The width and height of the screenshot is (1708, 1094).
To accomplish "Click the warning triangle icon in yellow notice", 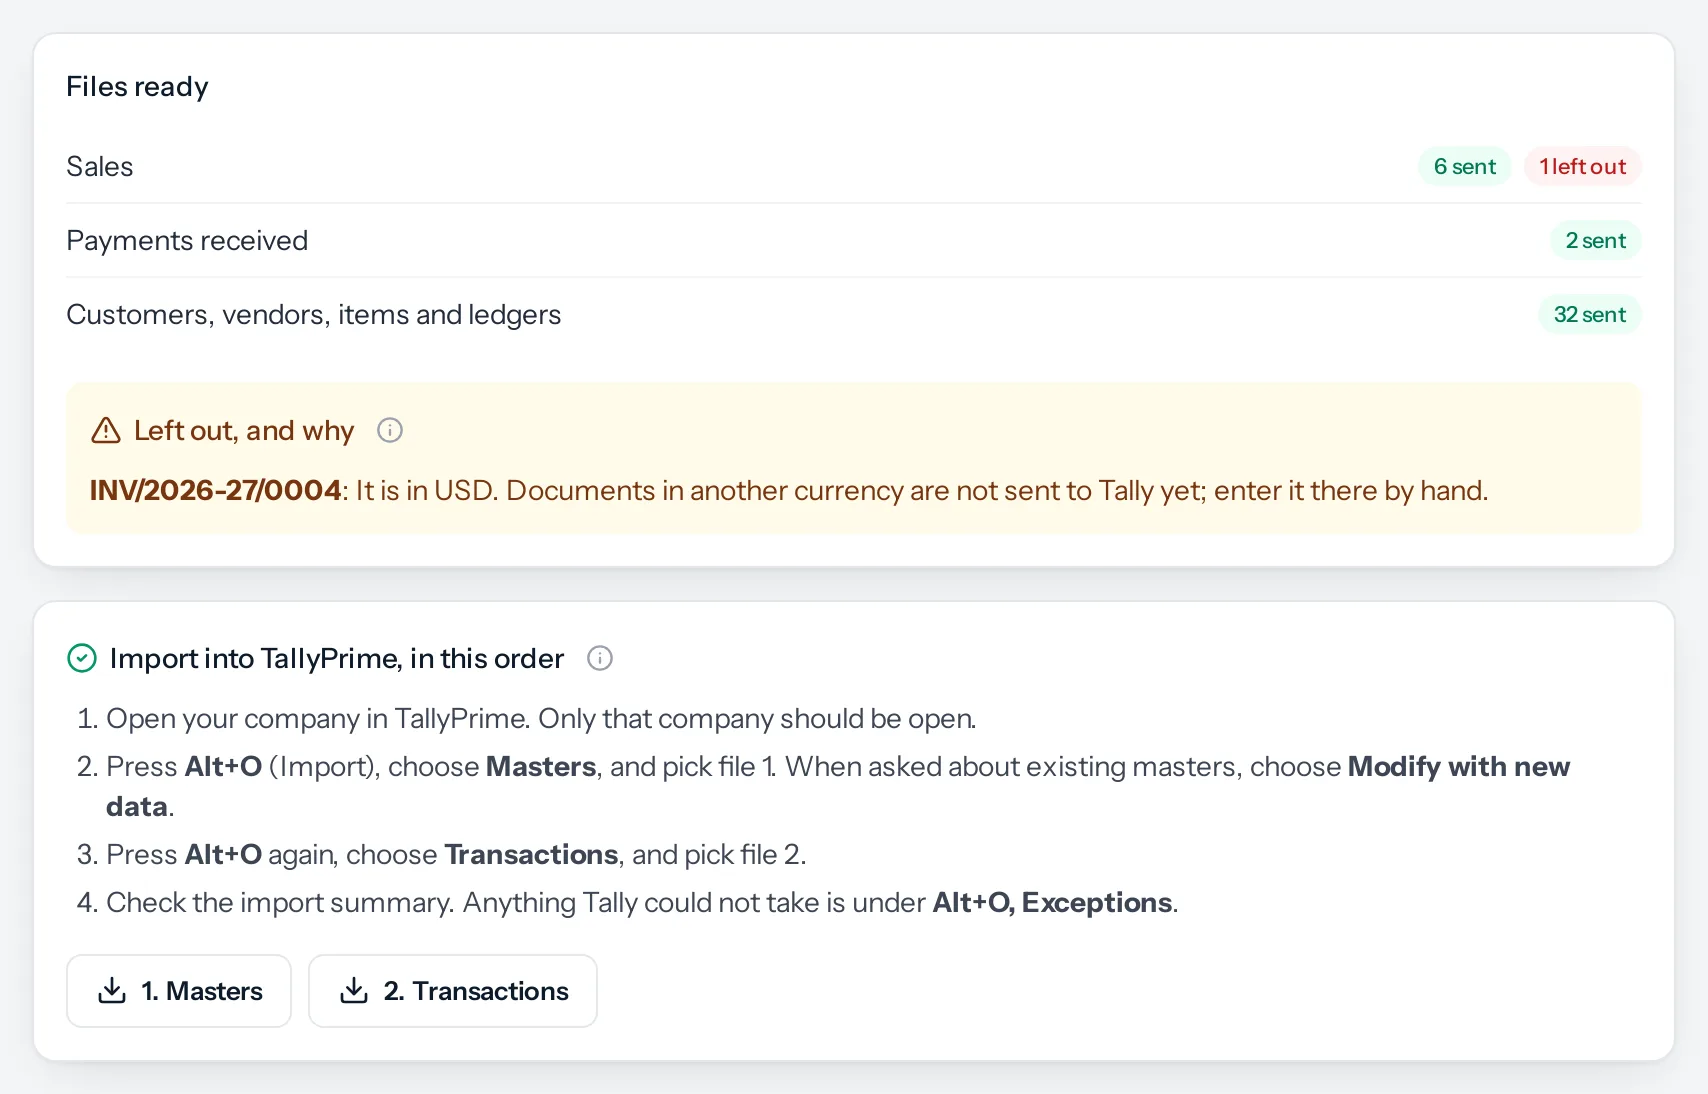I will (106, 430).
